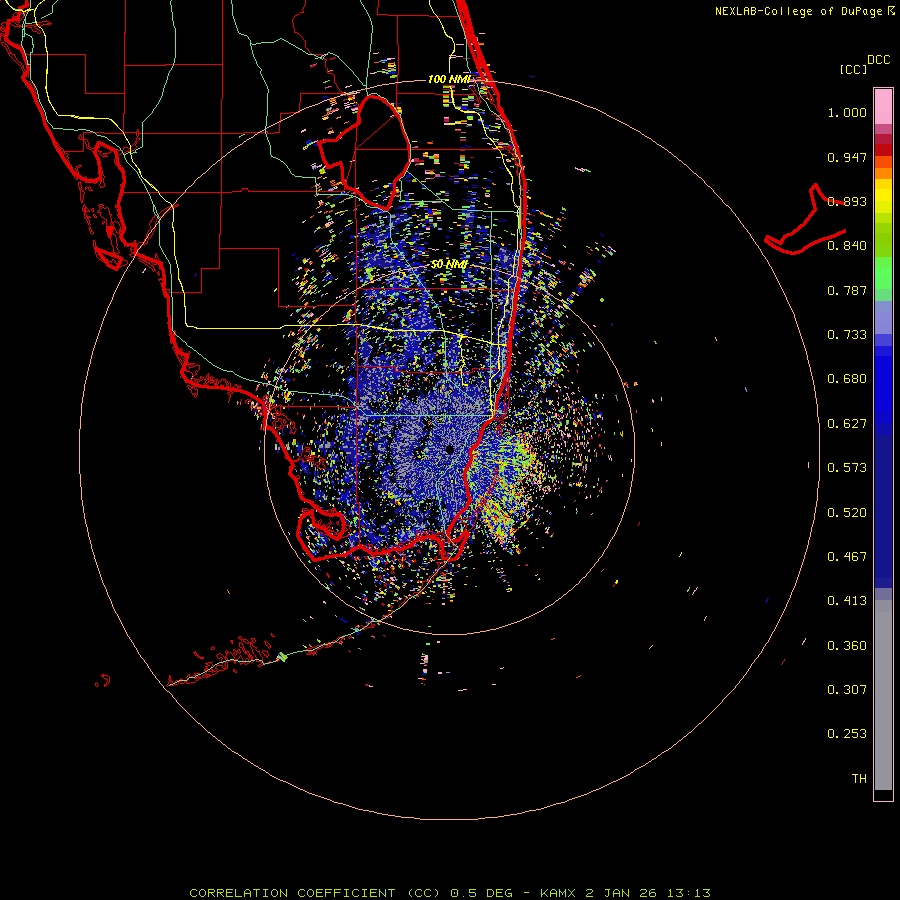Screen dimensions: 900x900
Task: Click the 0.787 scale value
Action: (x=847, y=290)
